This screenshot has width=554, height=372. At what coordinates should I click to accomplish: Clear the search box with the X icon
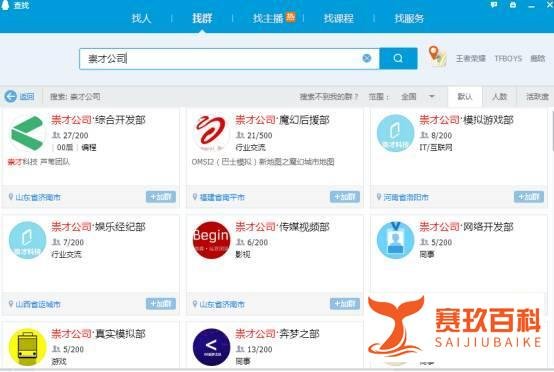click(367, 58)
